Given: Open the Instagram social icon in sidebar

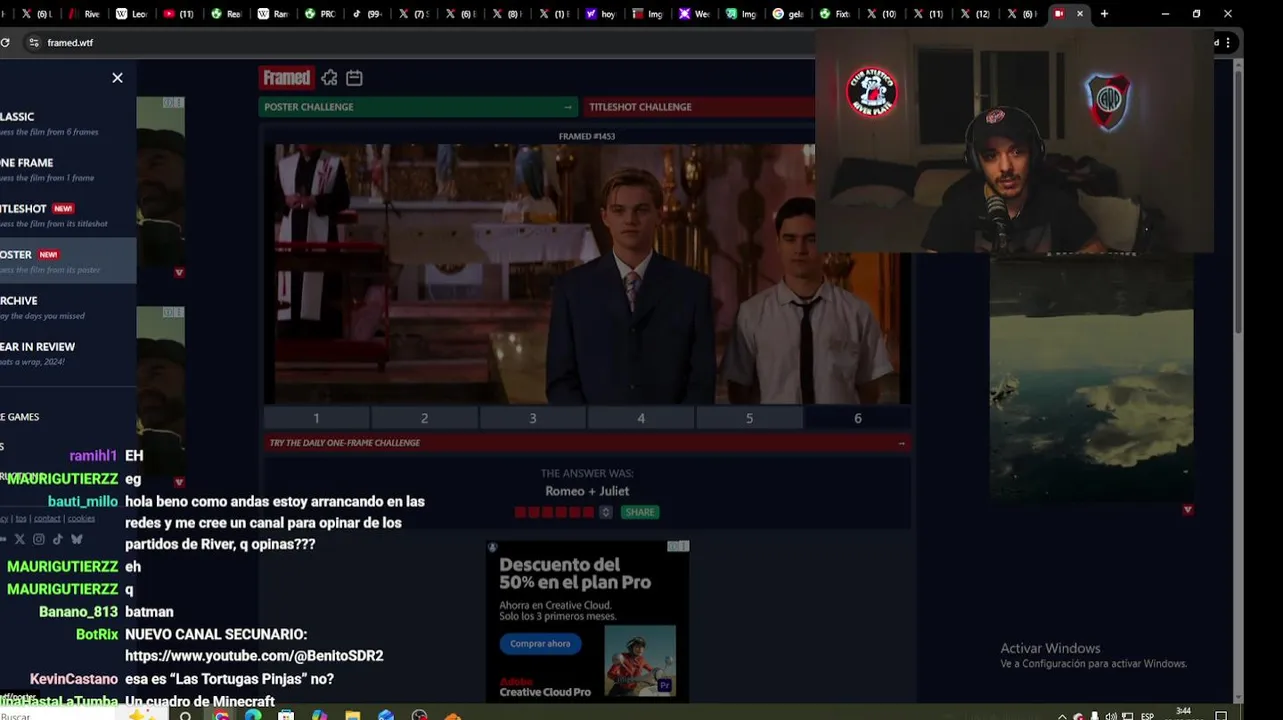Looking at the screenshot, I should click(x=39, y=539).
